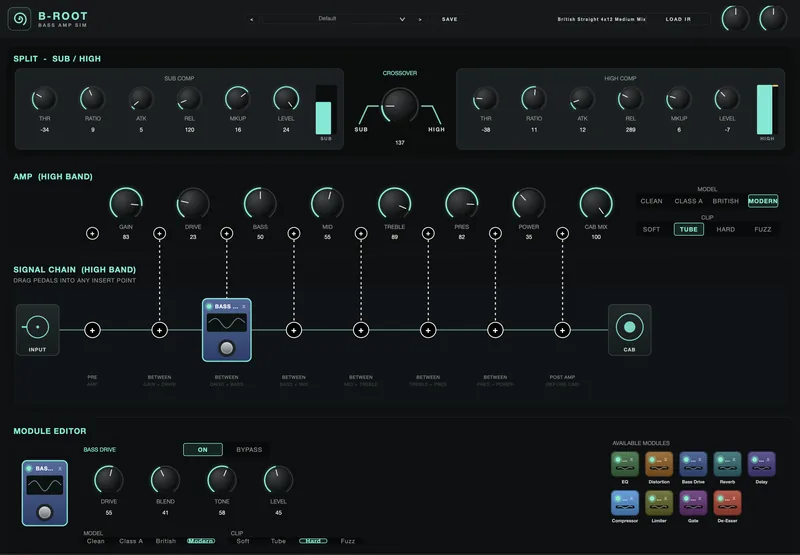Select Fuzz clip in Module Editor
The width and height of the screenshot is (800, 555).
(x=347, y=541)
